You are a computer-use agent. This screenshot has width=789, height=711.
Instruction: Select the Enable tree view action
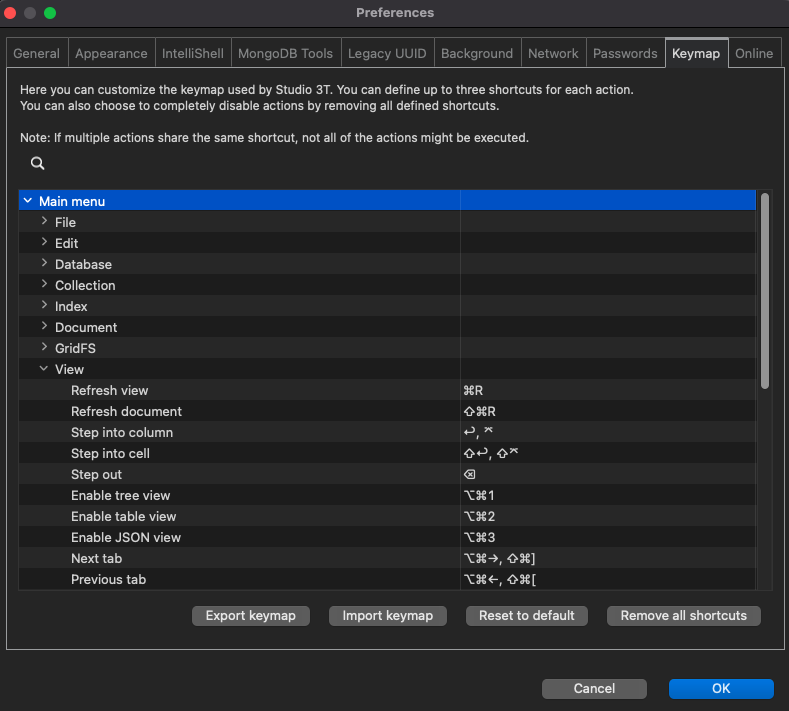[x=387, y=495]
